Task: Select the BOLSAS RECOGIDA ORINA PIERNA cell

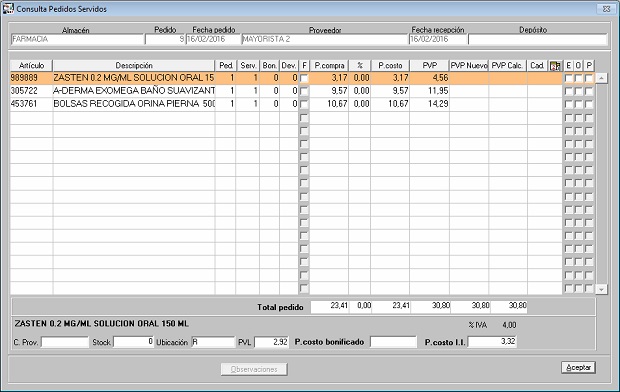Action: tap(134, 104)
